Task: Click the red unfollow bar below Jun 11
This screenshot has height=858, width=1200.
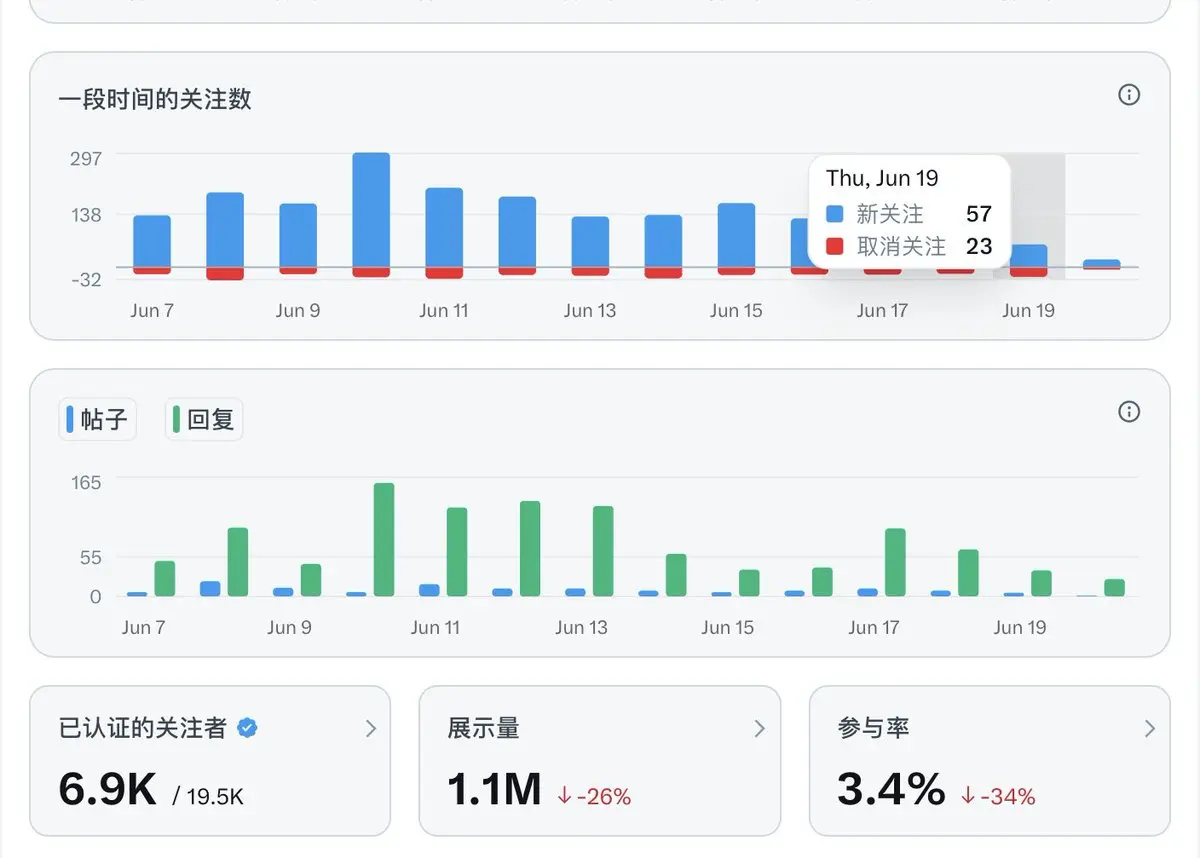Action: pos(444,273)
